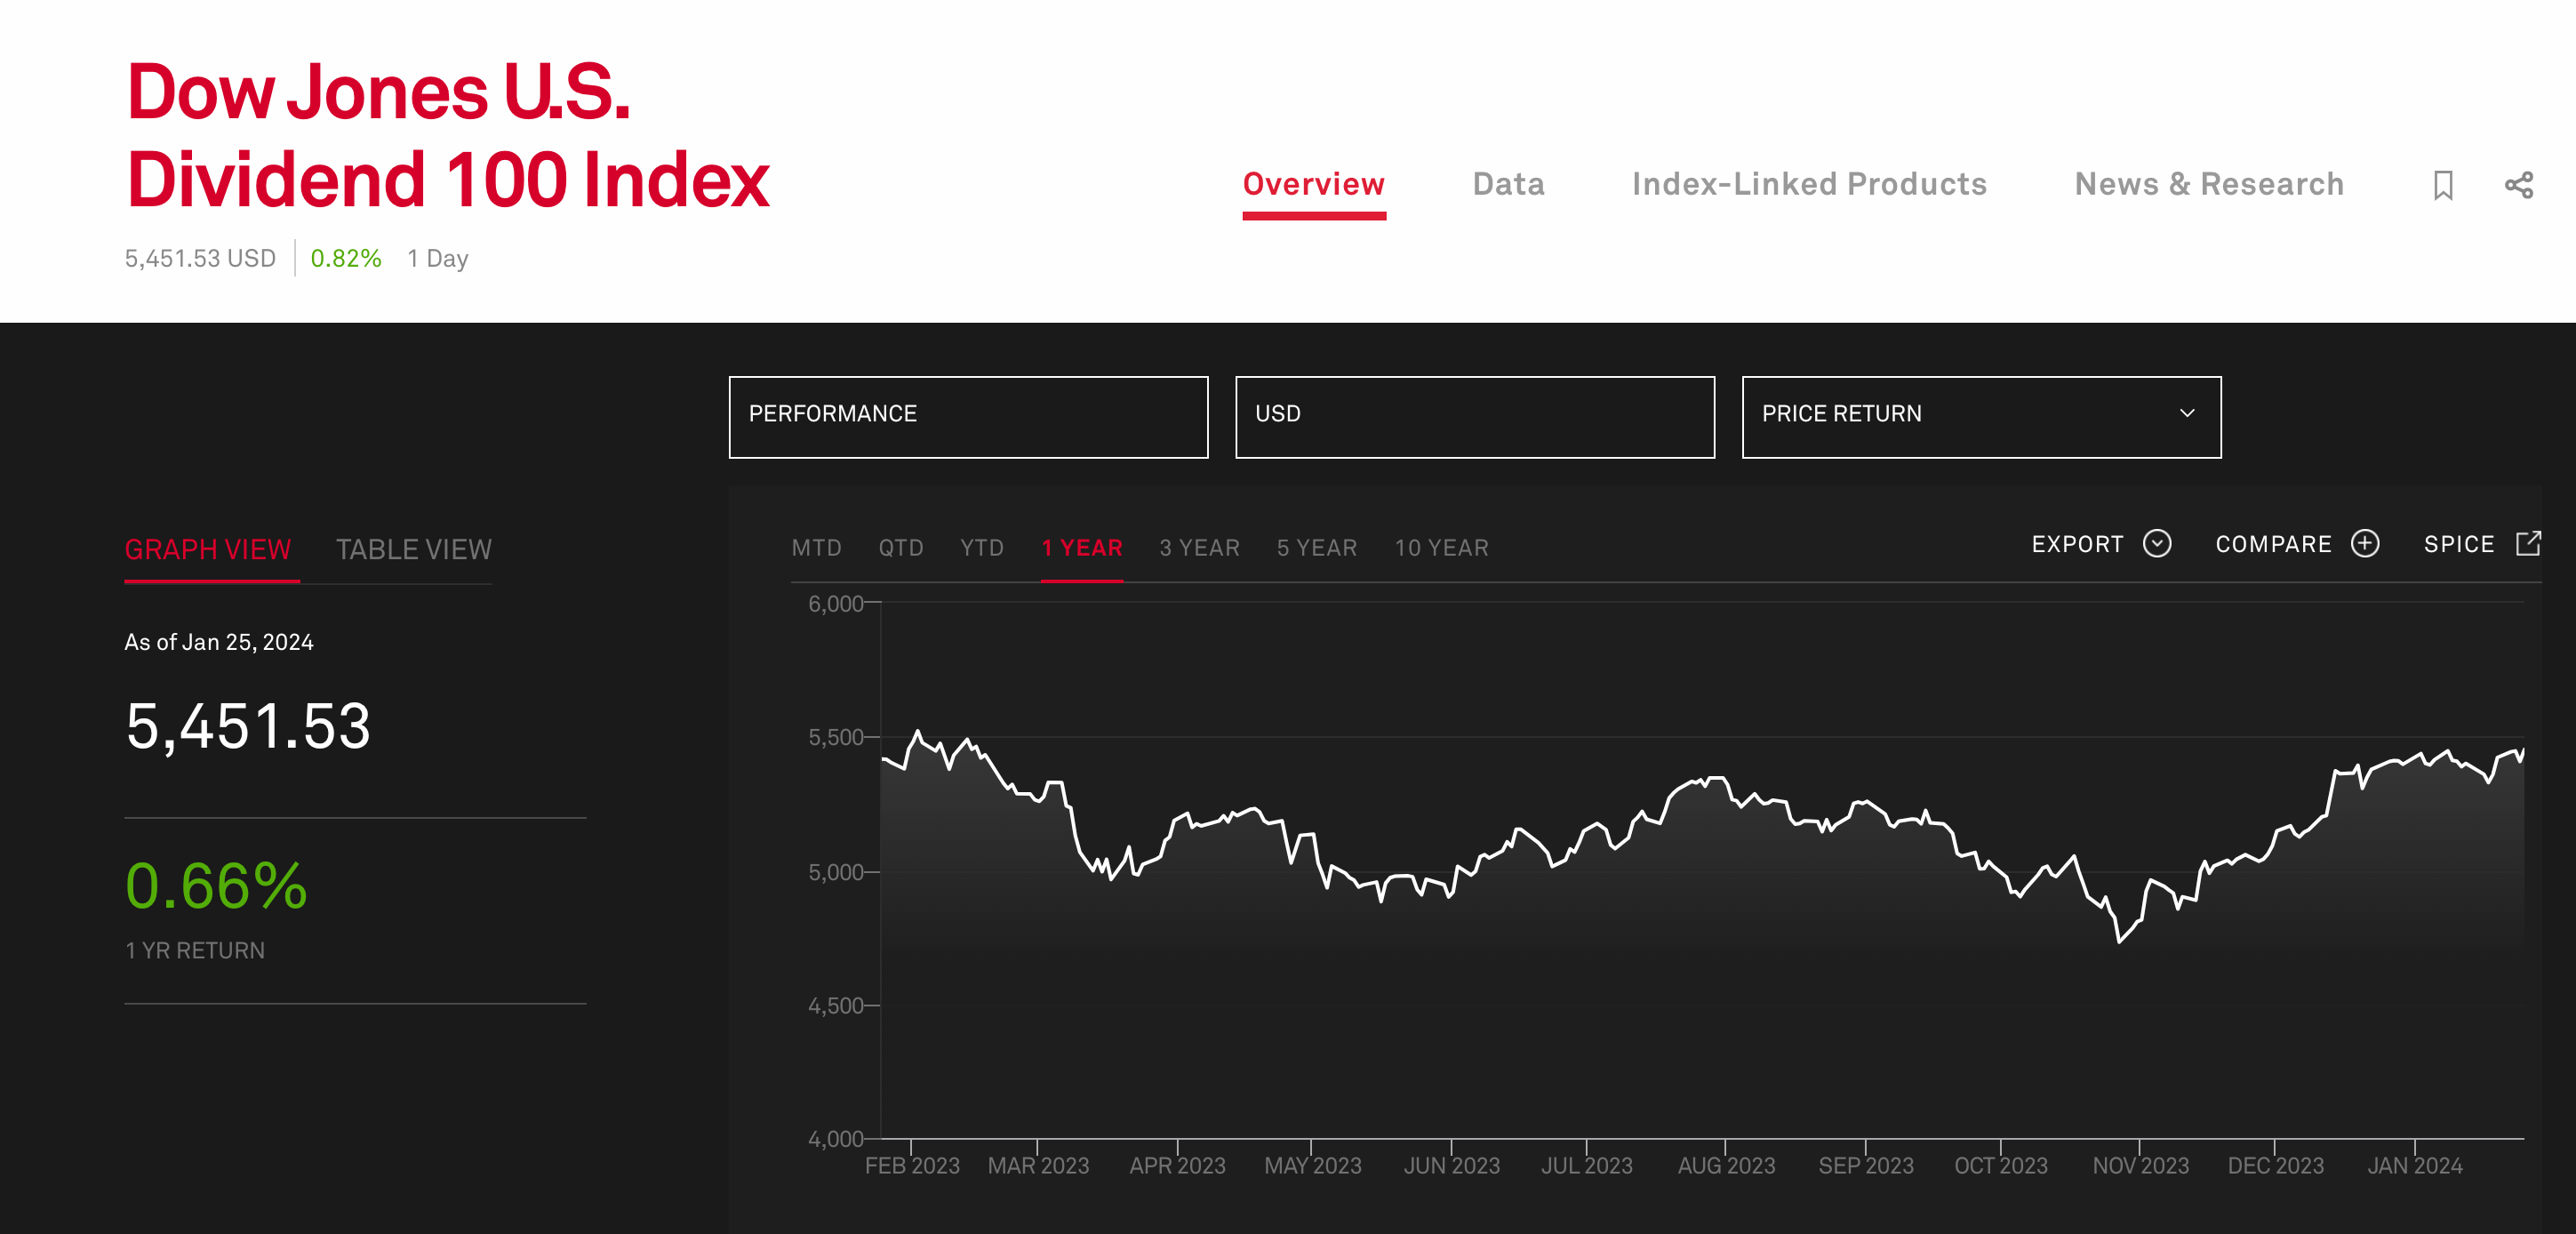Click the share icon in the header
This screenshot has width=2576, height=1234.
[x=2518, y=185]
